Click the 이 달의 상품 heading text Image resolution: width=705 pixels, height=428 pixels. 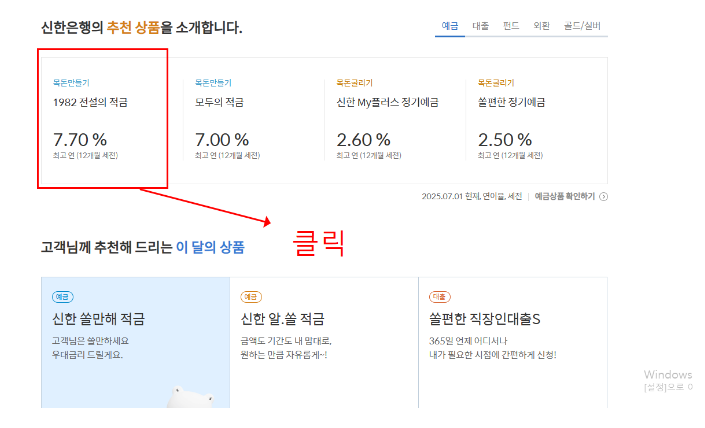tap(210, 247)
